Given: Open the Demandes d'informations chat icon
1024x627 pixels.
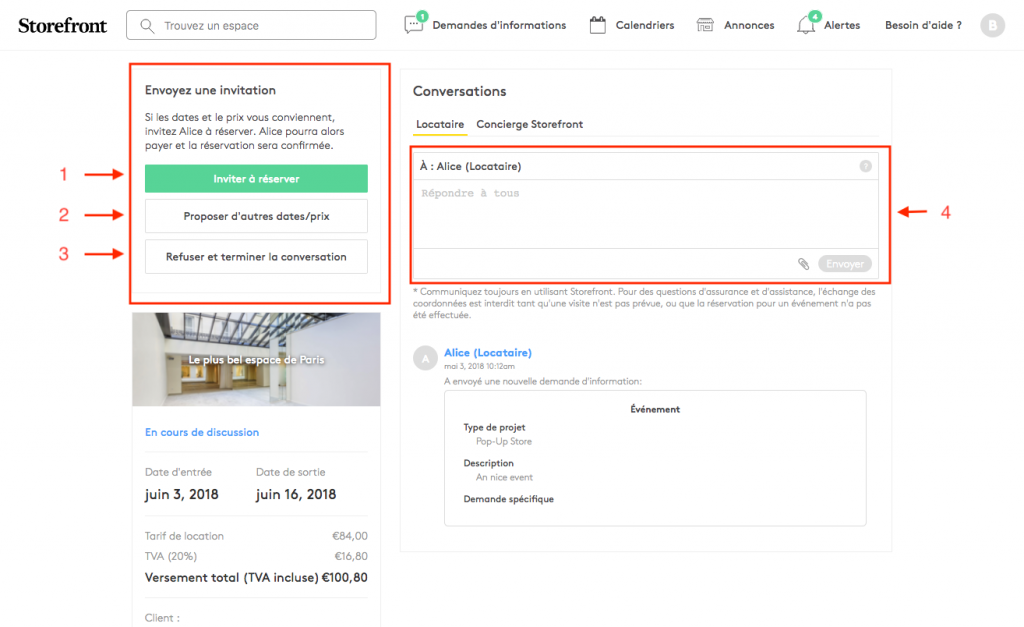Looking at the screenshot, I should [x=414, y=25].
